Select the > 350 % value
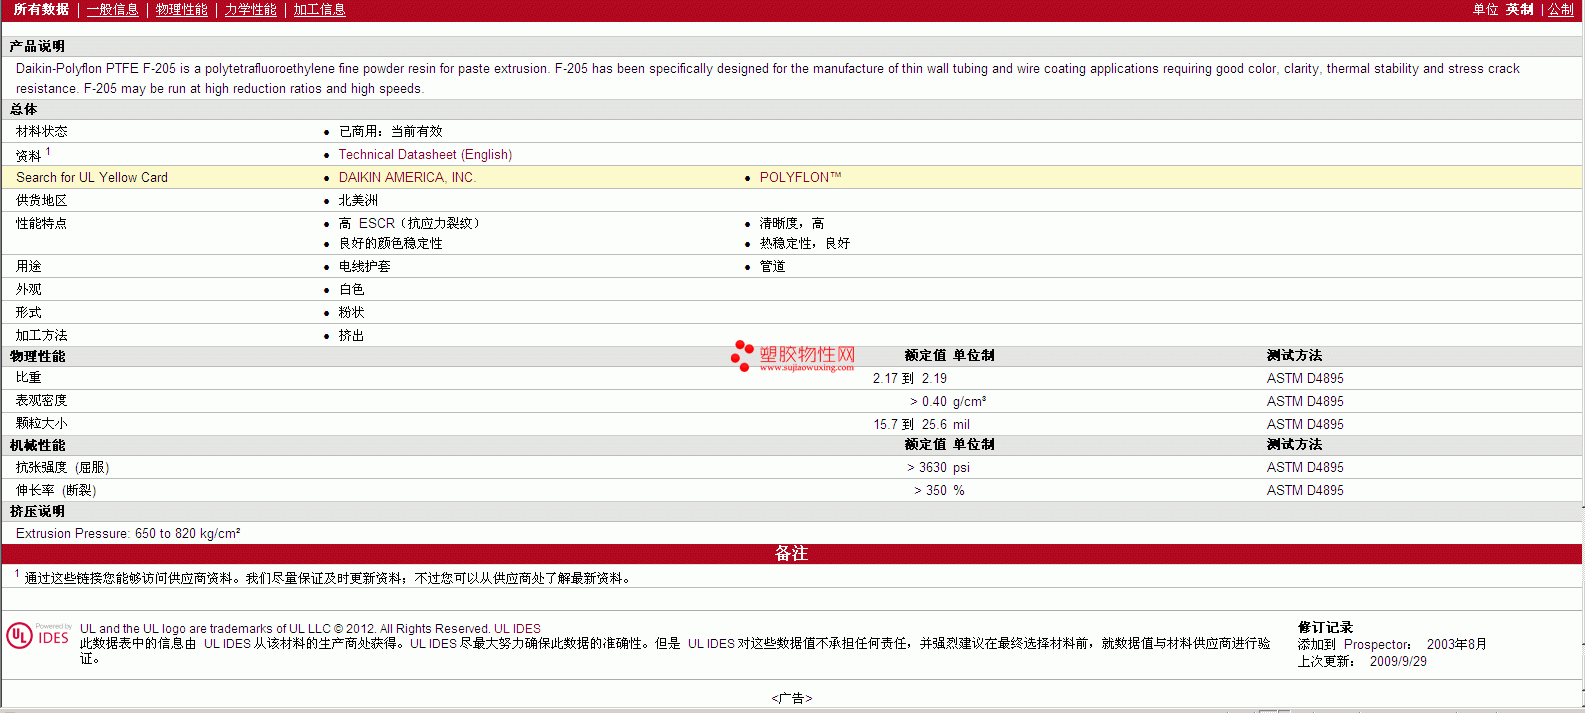Image resolution: width=1585 pixels, height=713 pixels. (939, 490)
